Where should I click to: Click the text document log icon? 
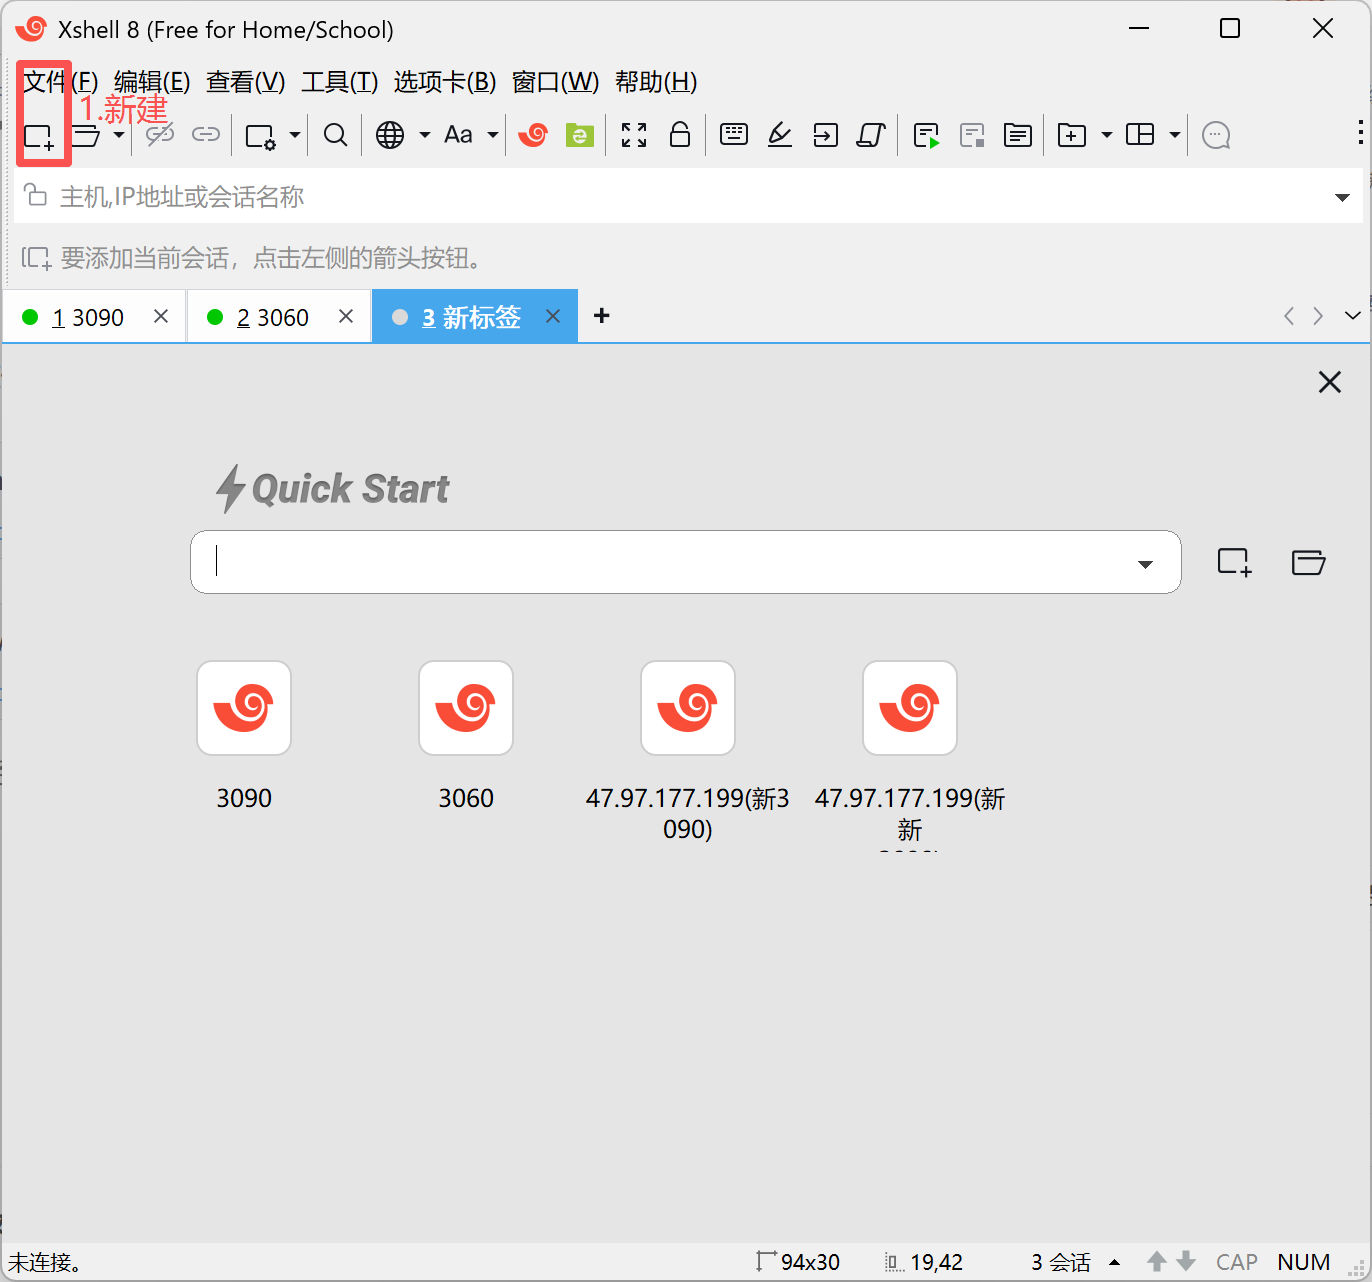point(1018,135)
